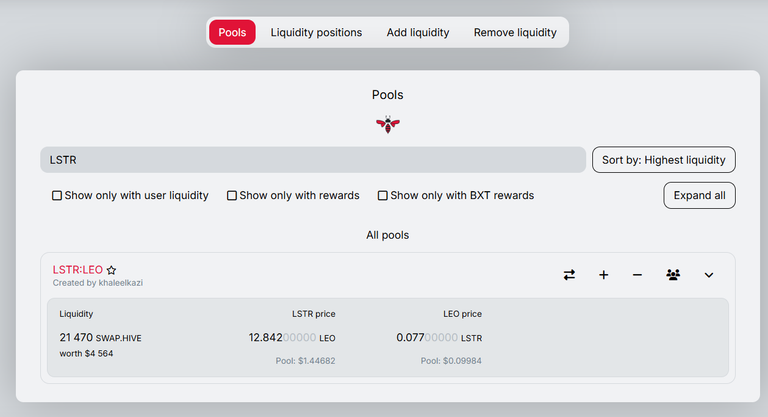Open the Sort by Highest liquidity dropdown
Screen dimensions: 768x417
(x=664, y=160)
